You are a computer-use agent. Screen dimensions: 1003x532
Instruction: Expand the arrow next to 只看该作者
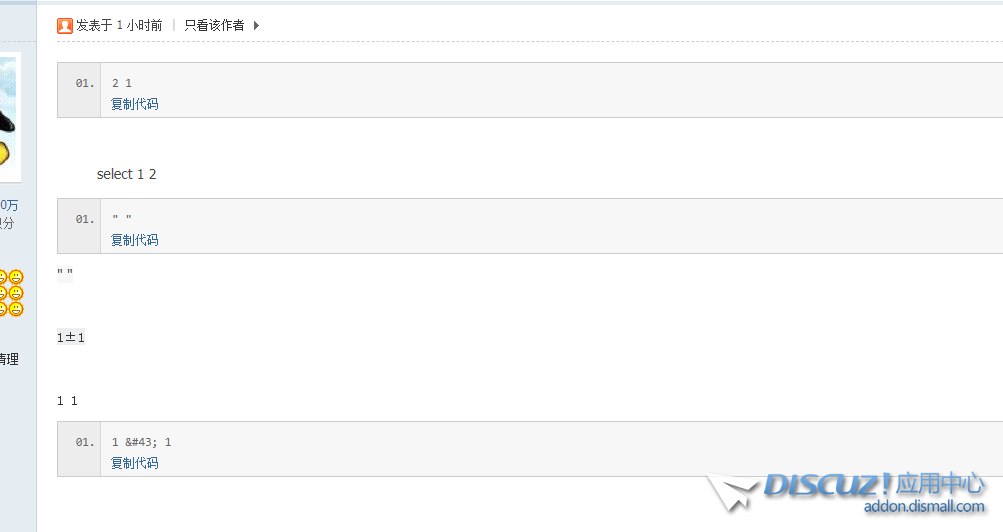click(x=257, y=26)
